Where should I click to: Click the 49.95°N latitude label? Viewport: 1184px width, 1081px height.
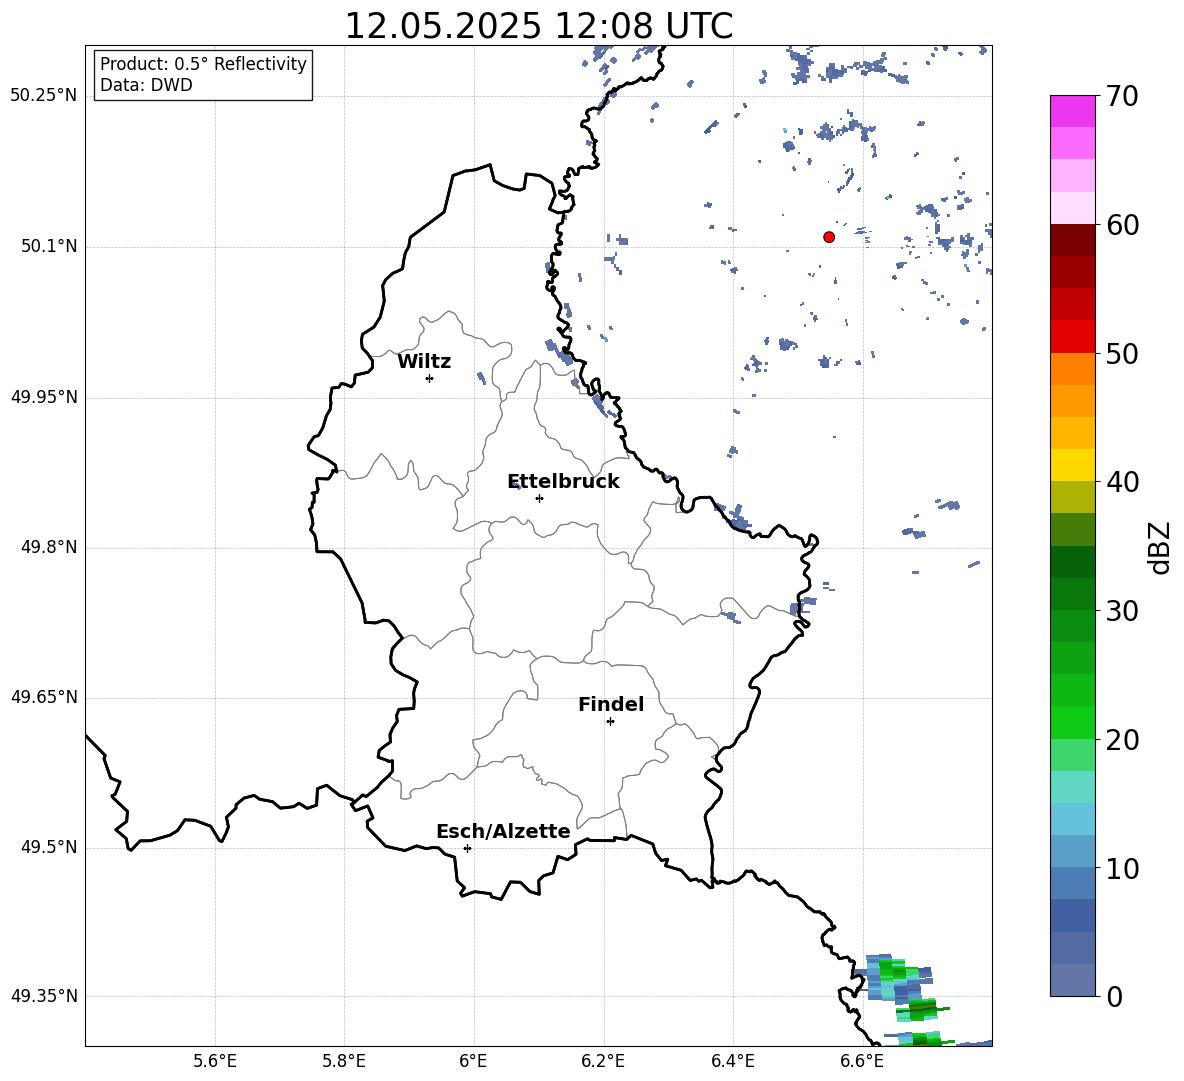[x=44, y=397]
